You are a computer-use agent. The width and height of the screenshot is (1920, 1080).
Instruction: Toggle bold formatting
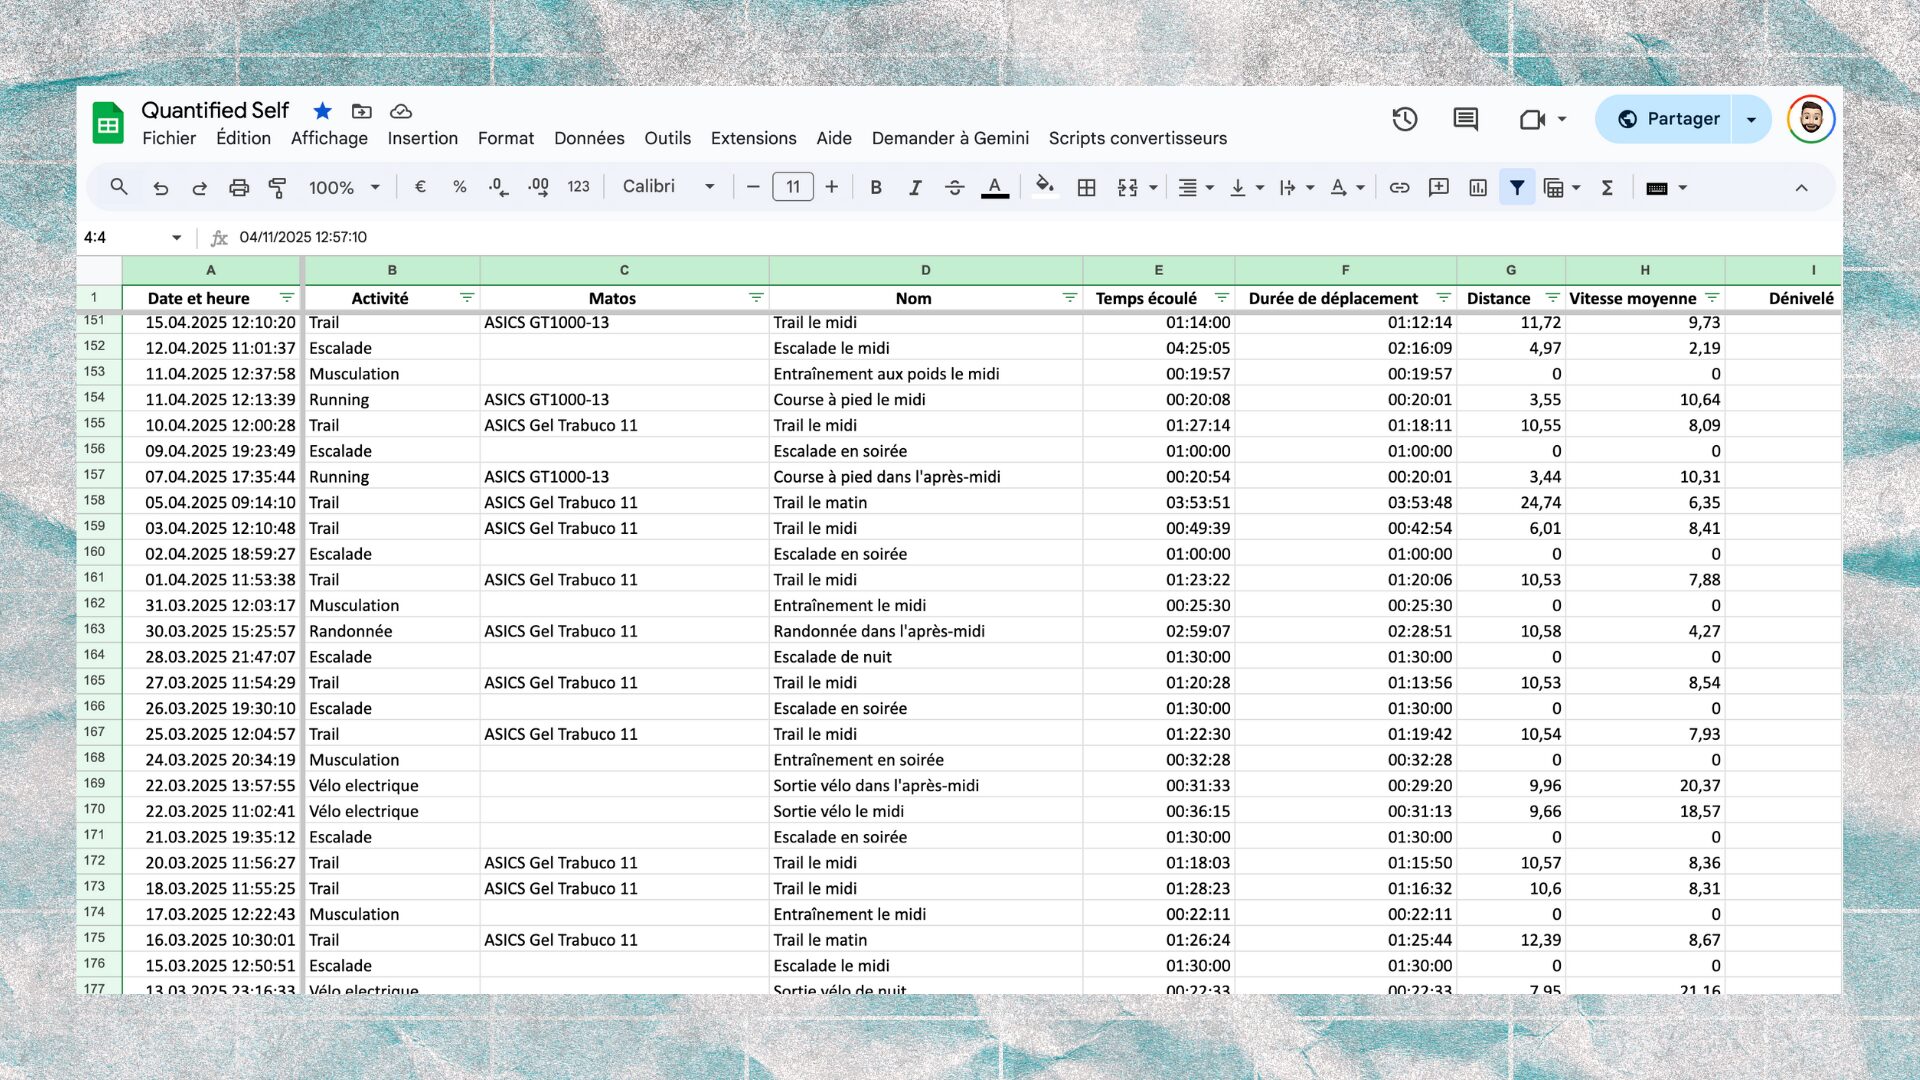coord(875,187)
